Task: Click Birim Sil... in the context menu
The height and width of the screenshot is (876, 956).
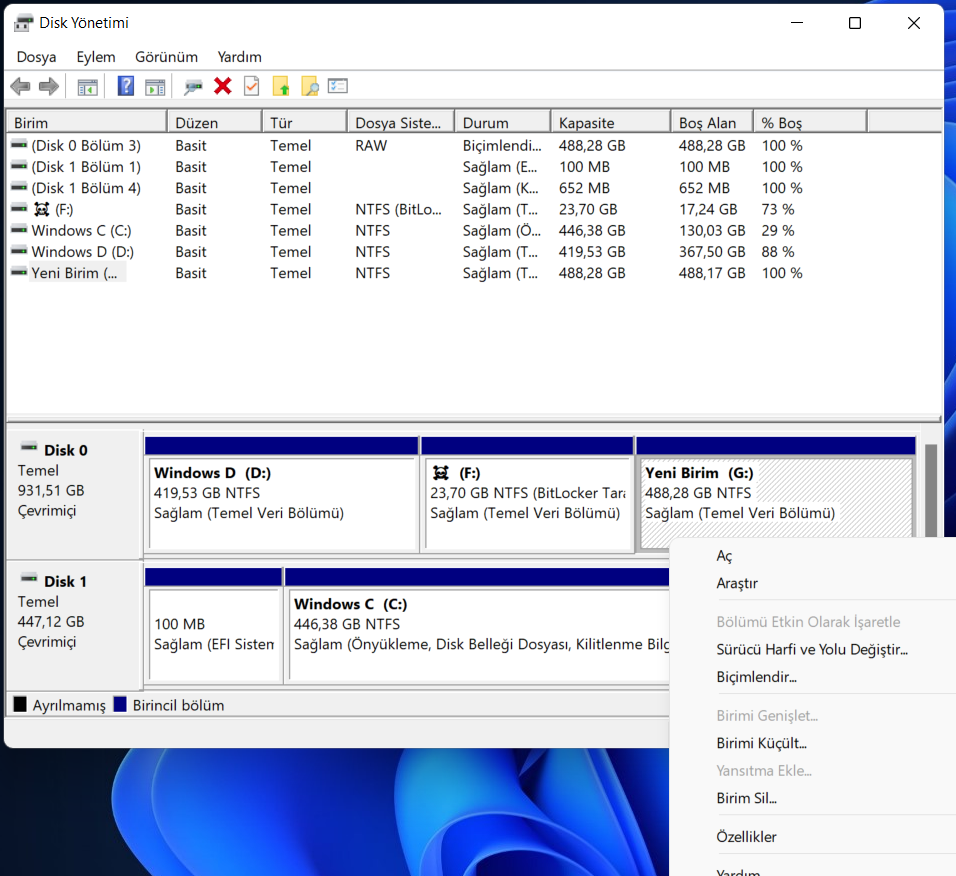Action: pos(746,798)
